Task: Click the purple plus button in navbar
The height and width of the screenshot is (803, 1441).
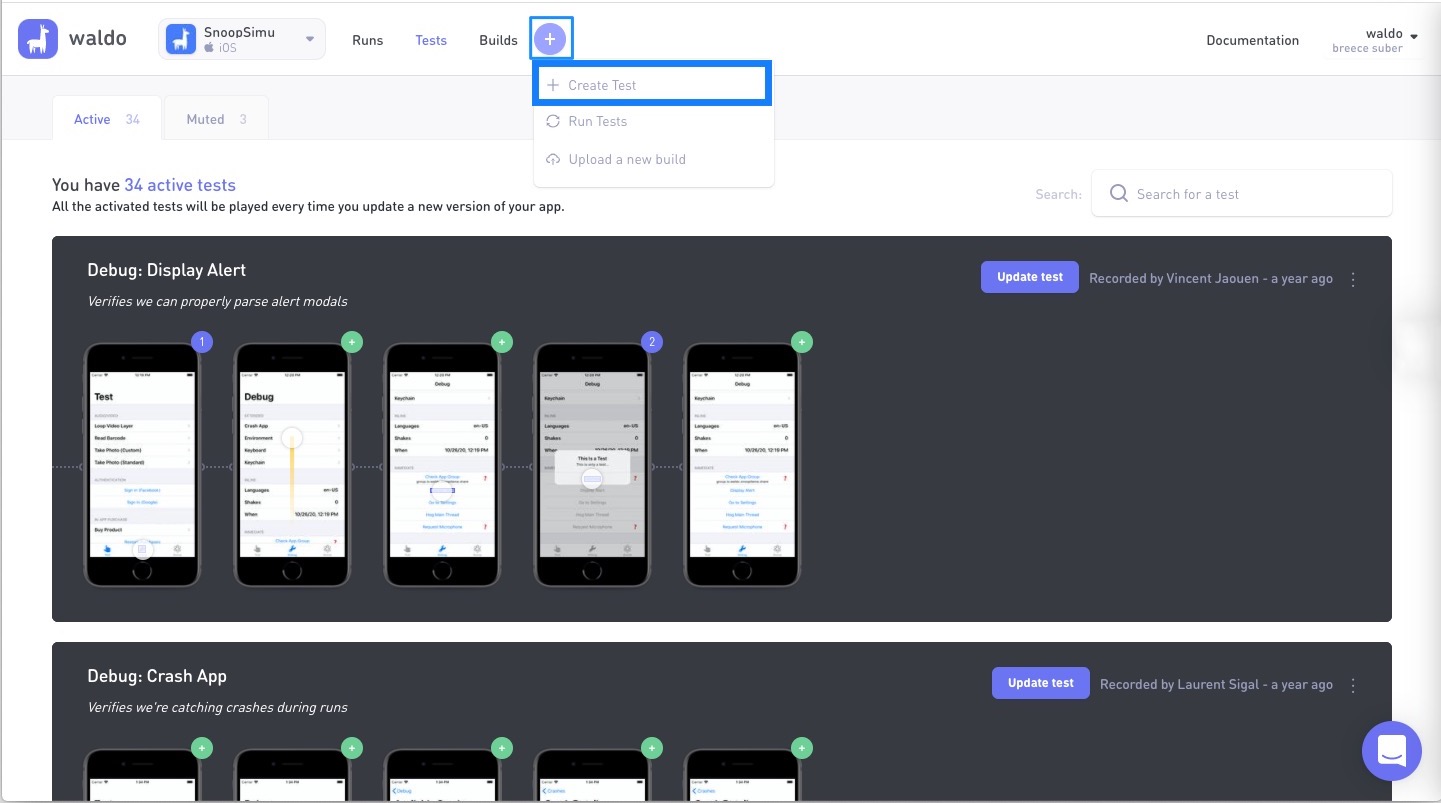Action: [x=550, y=39]
